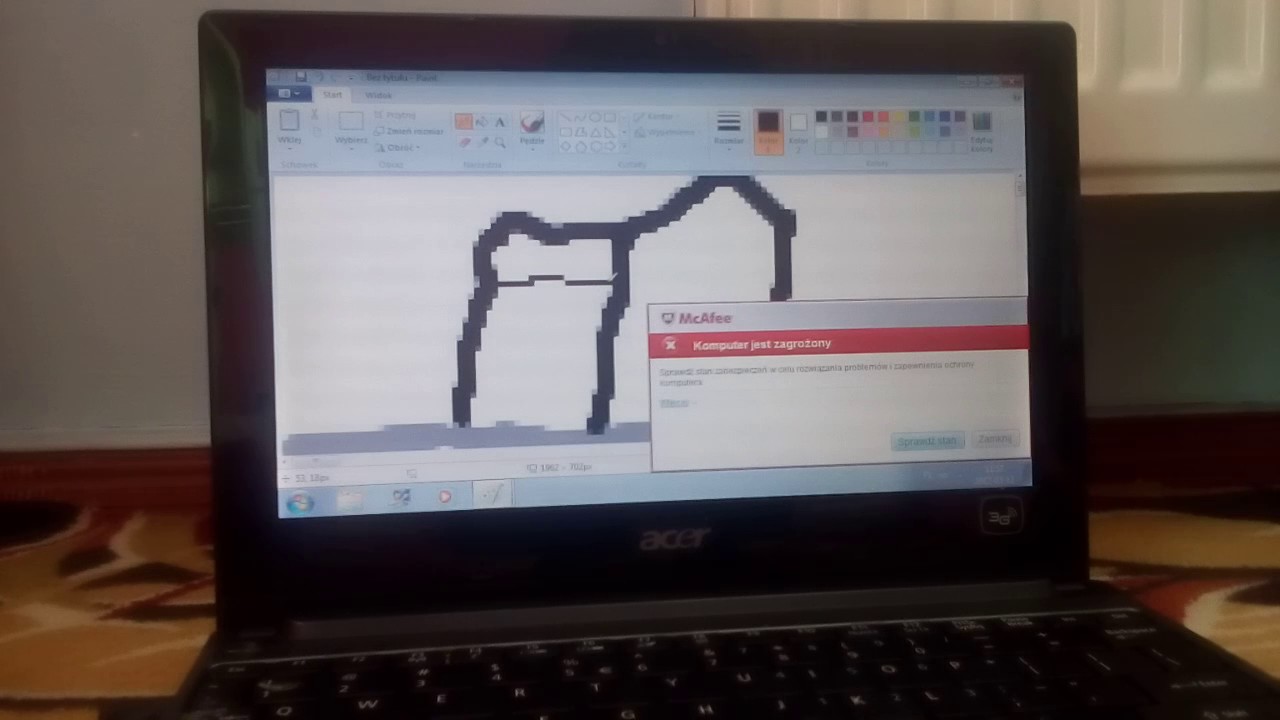Click the Wklej (paste) clipboard icon
Screen dimensions: 1280x720
(290, 121)
